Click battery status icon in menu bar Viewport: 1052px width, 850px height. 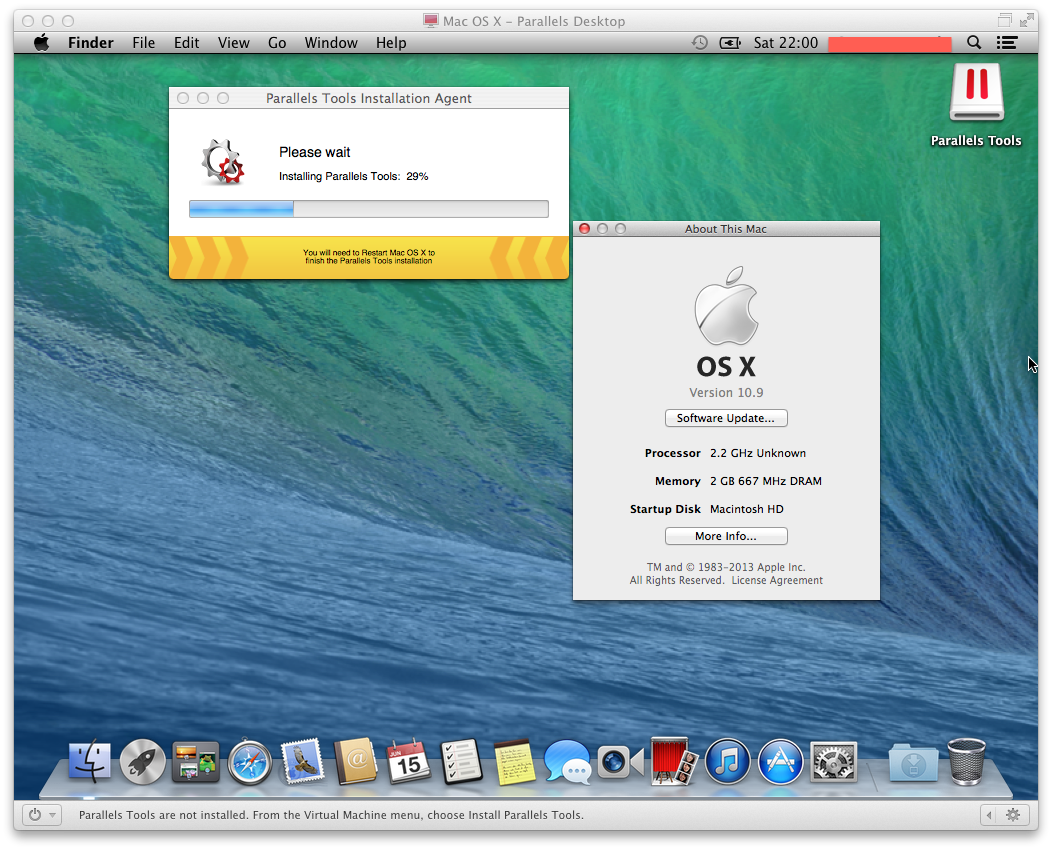click(730, 43)
